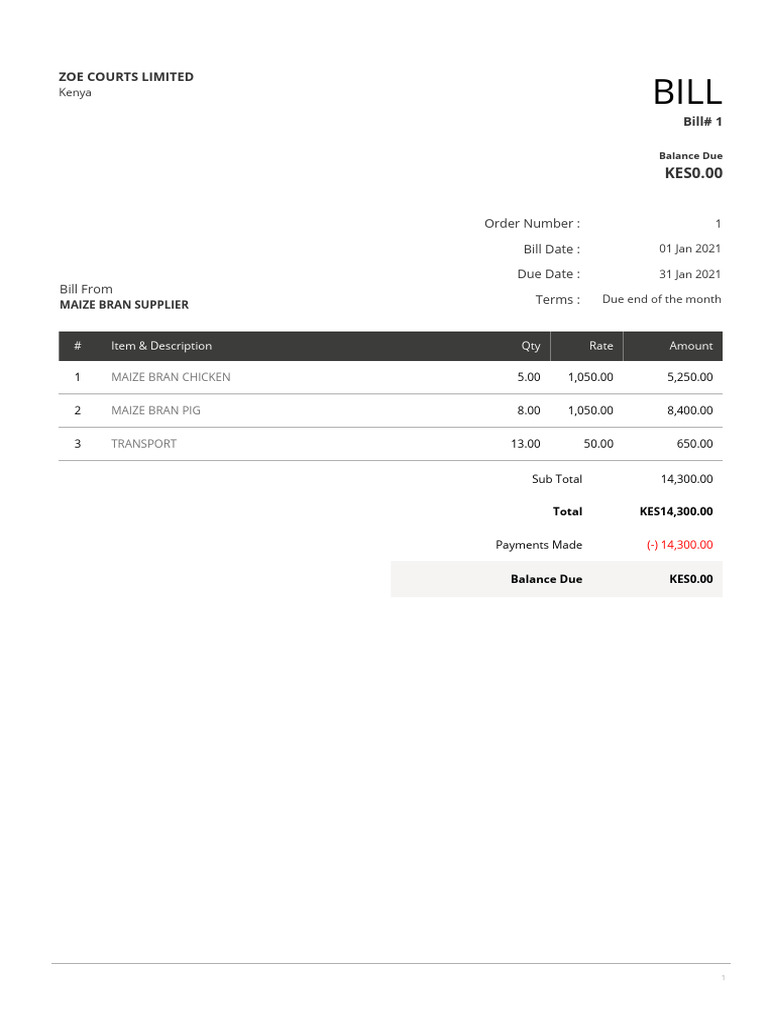Click the Amount column header

click(691, 346)
